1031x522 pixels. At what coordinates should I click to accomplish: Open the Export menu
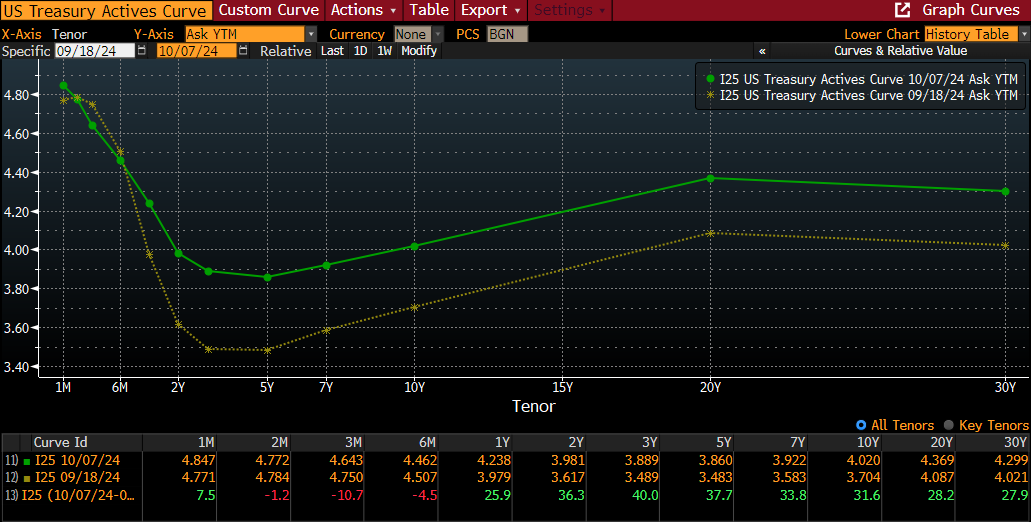[x=490, y=10]
